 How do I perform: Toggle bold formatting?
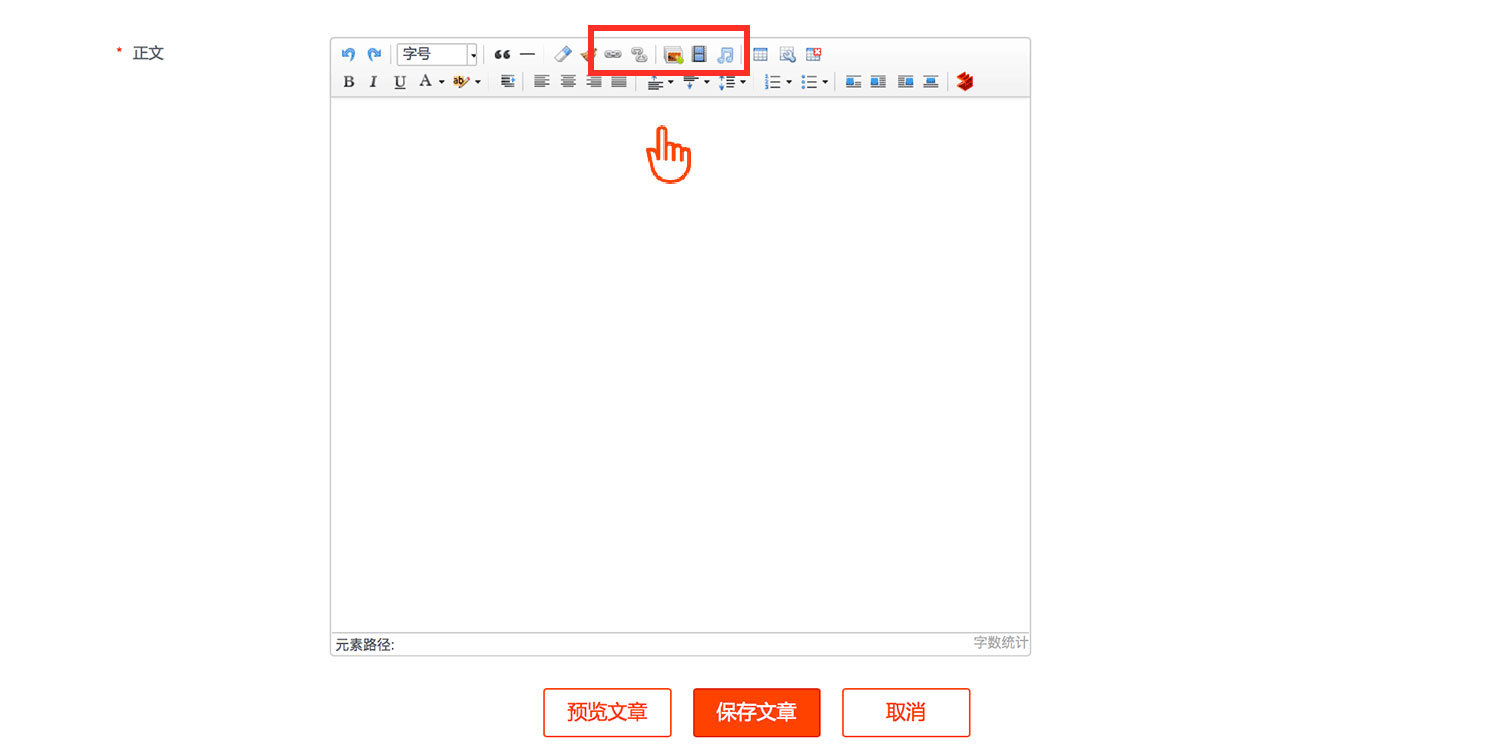(348, 82)
